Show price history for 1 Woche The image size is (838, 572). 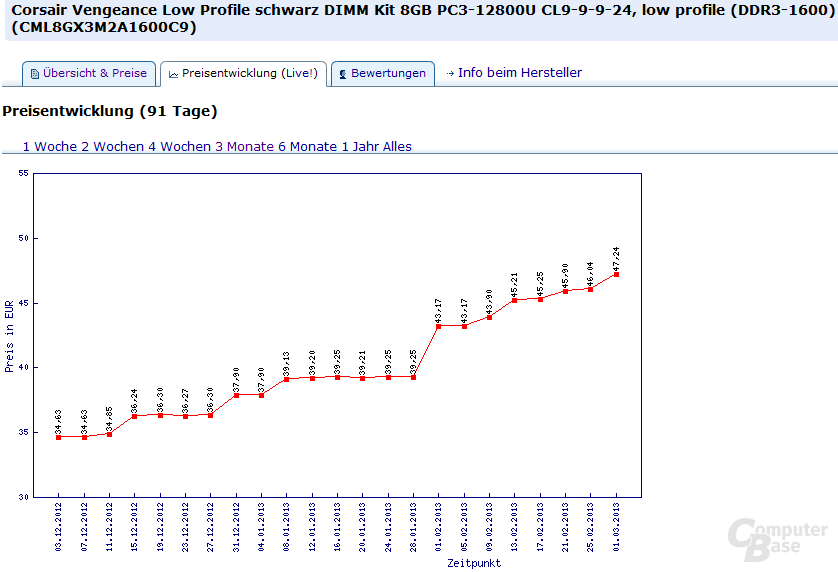pos(50,146)
